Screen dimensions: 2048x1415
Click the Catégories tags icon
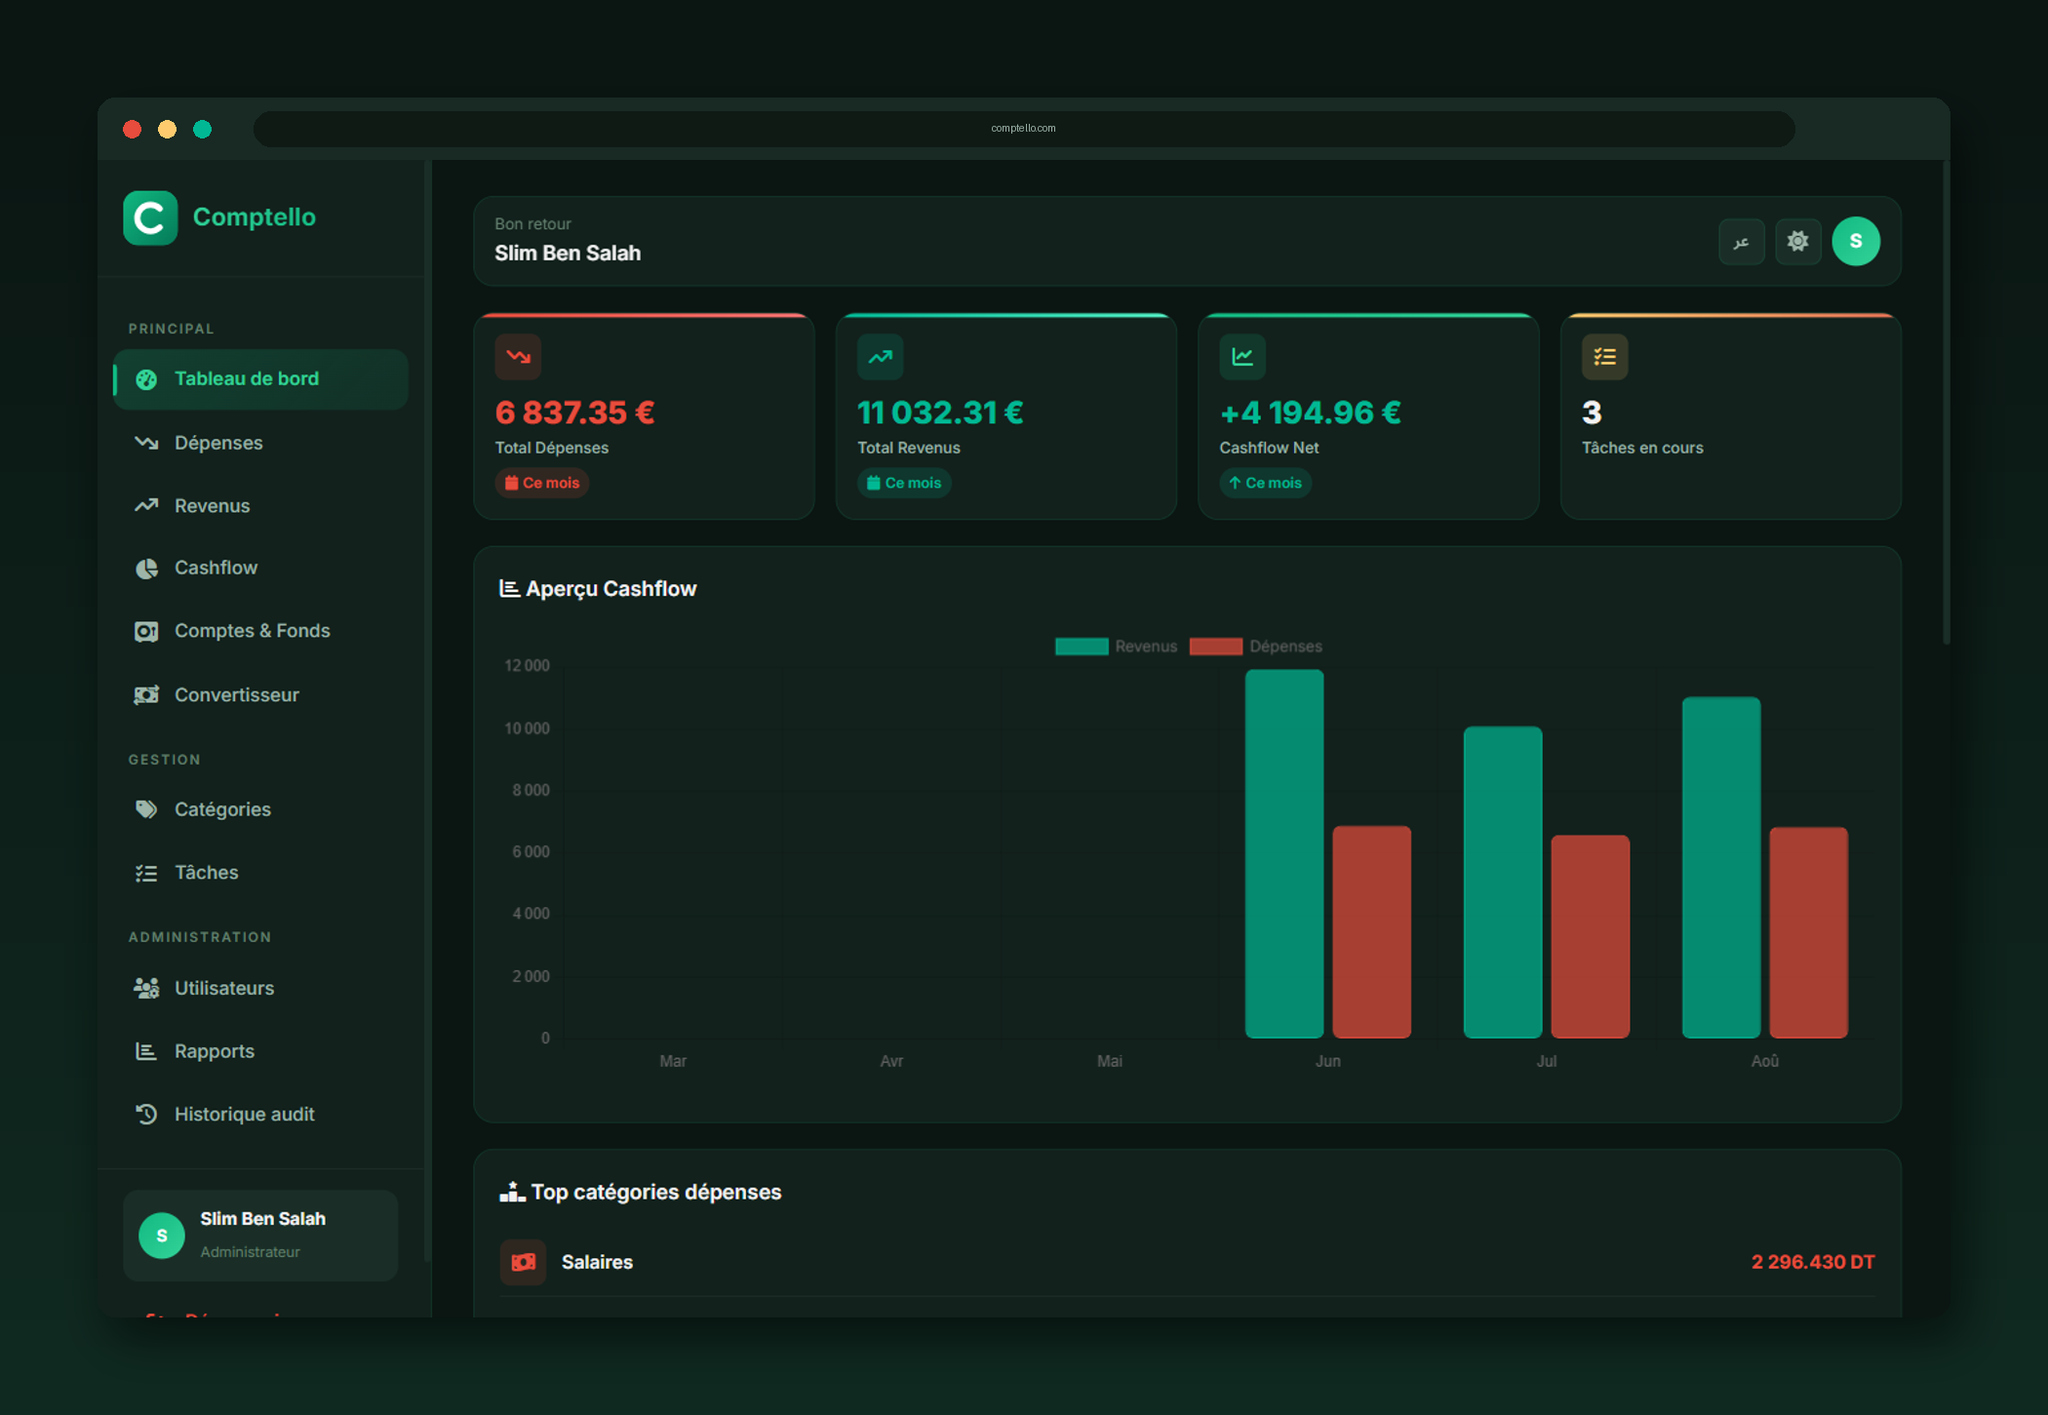[146, 809]
